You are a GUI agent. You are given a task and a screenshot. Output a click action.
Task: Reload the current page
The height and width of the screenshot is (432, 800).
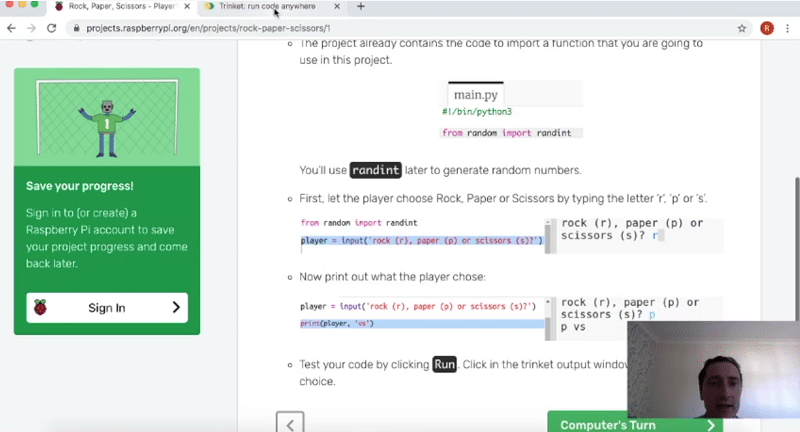click(52, 29)
